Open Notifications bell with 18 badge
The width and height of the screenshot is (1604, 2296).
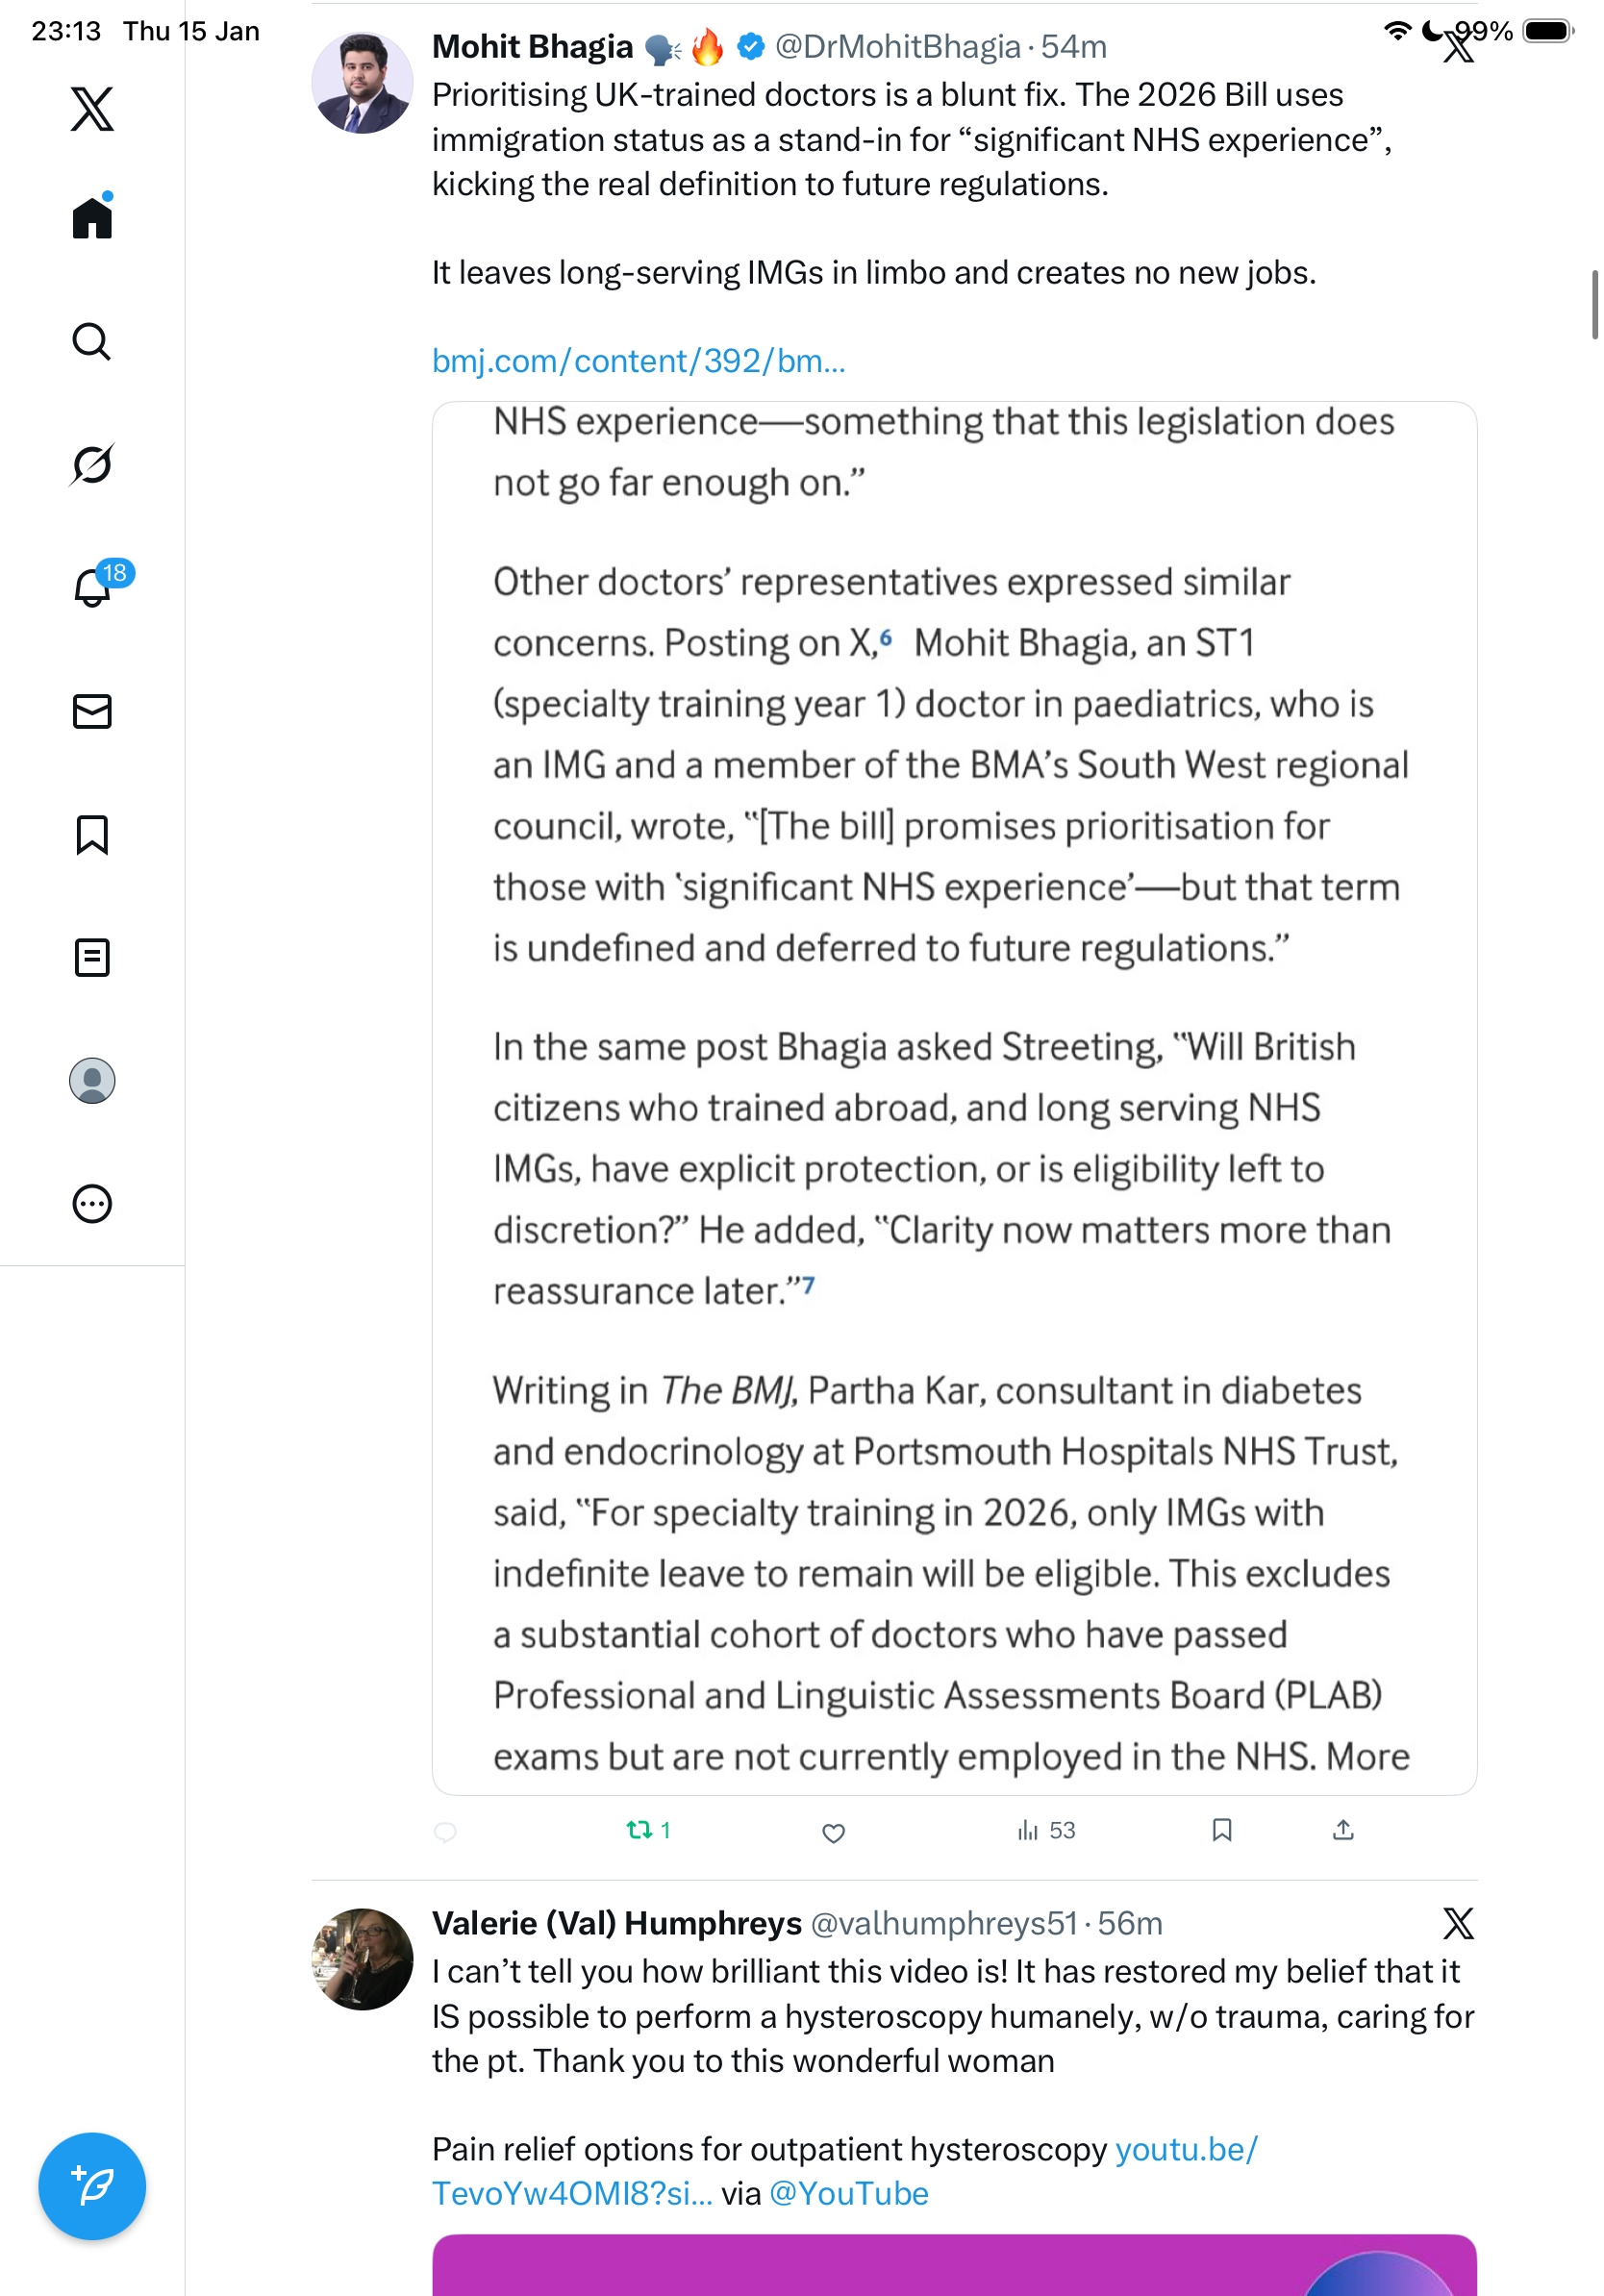click(92, 587)
